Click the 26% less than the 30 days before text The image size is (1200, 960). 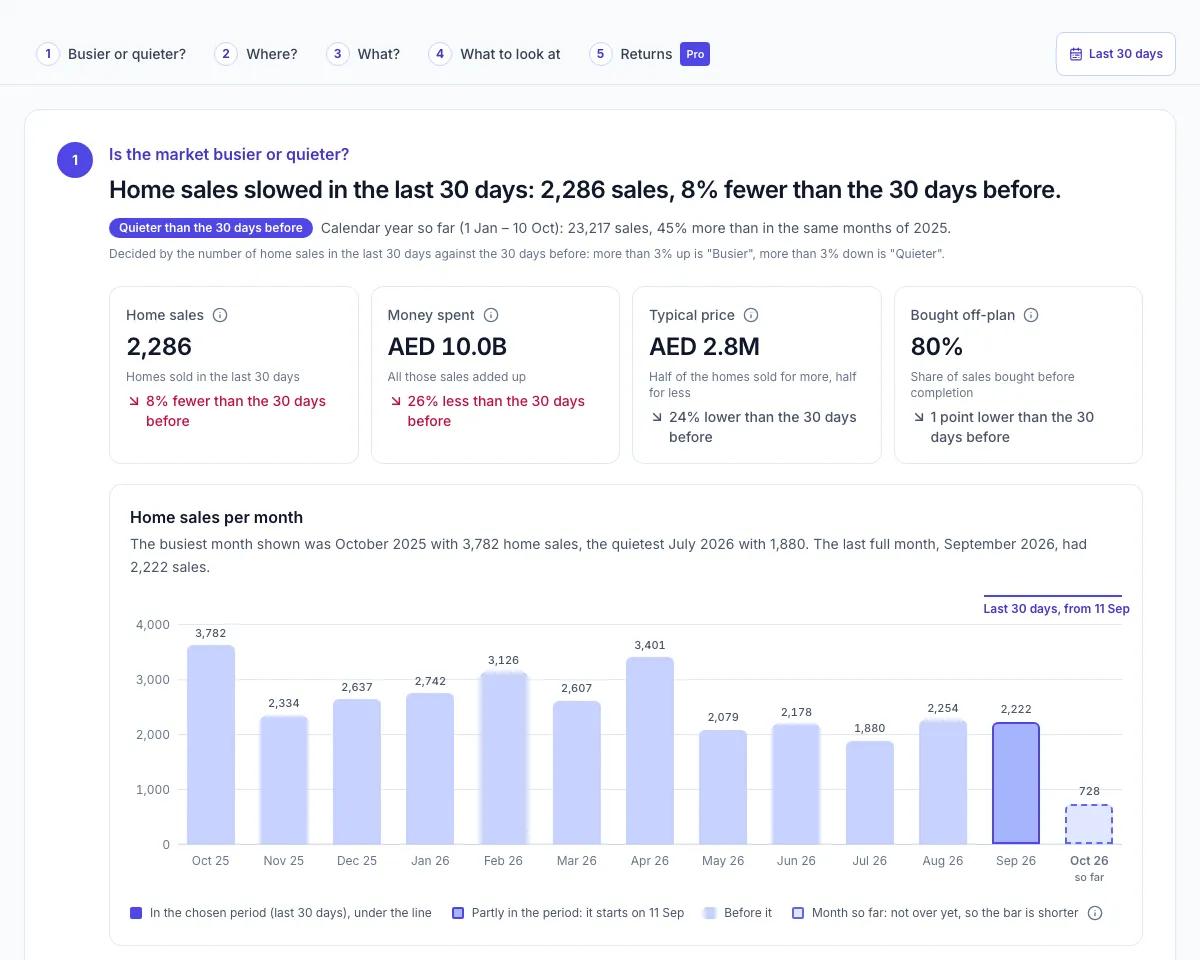pos(496,411)
